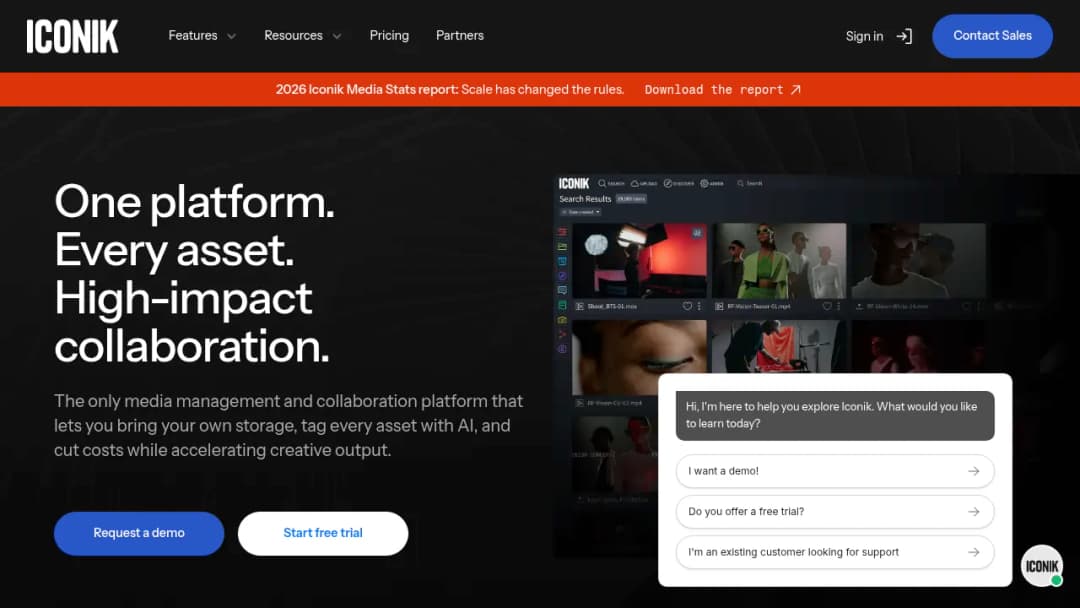Screen dimensions: 1080x608
Task: Click the Request a demo button
Action: pyautogui.click(x=139, y=533)
